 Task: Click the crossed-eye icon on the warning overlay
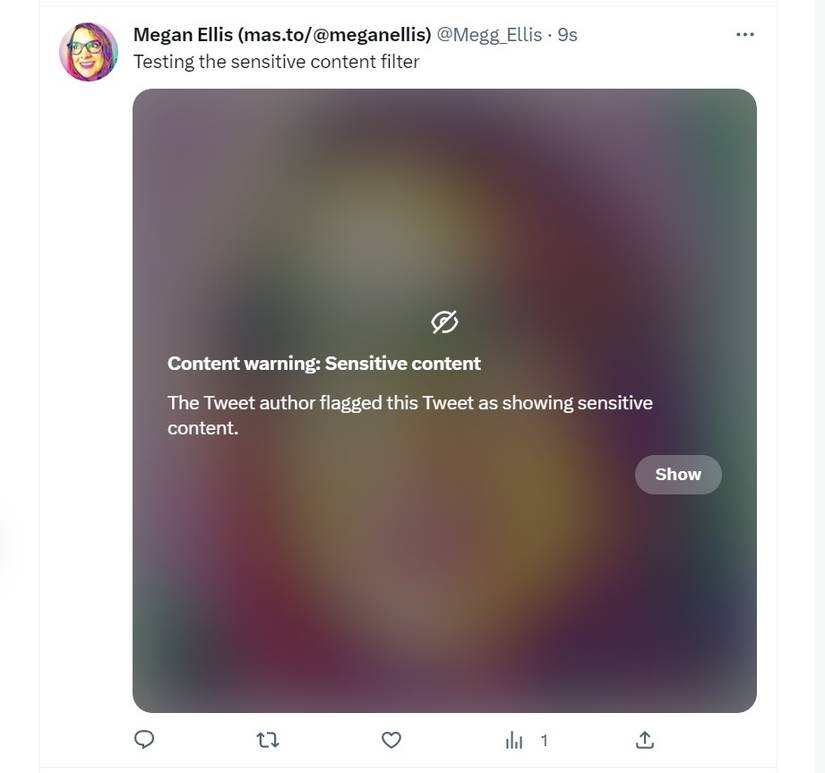(x=444, y=321)
